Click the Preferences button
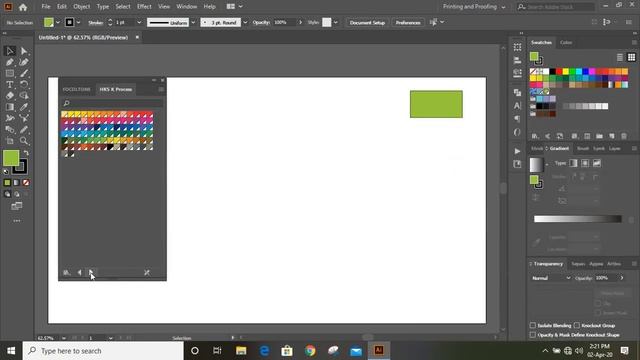 [408, 22]
